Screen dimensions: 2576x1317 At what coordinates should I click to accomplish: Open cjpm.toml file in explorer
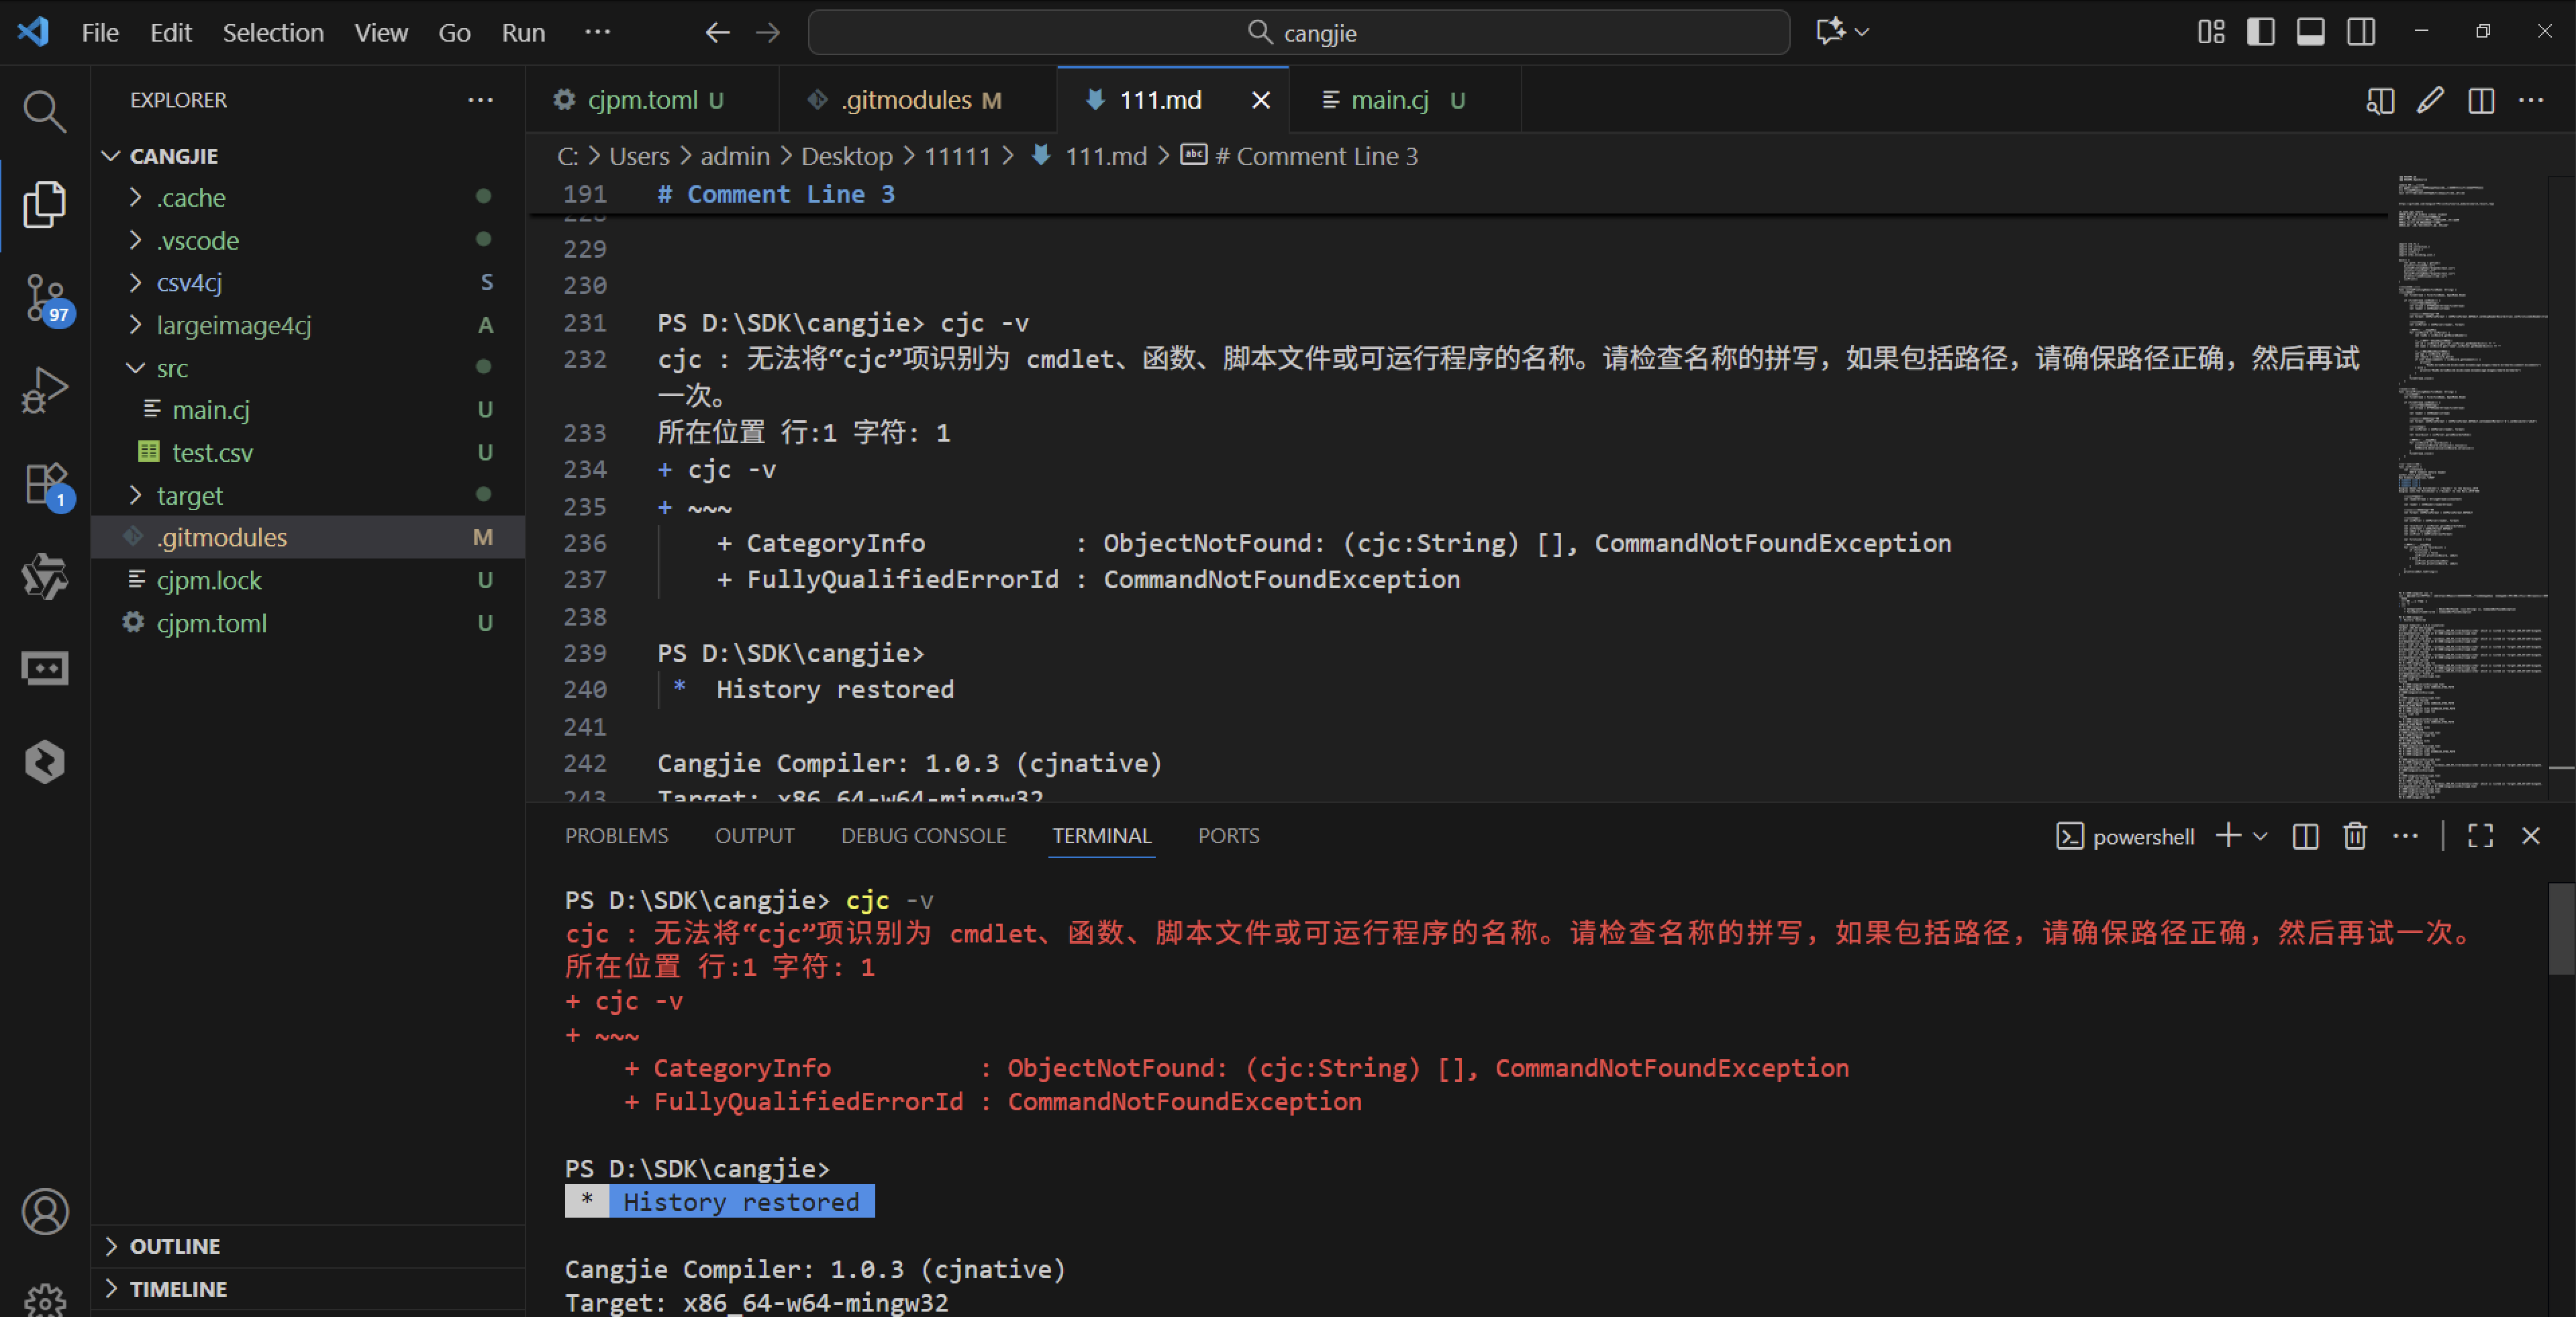coord(211,623)
